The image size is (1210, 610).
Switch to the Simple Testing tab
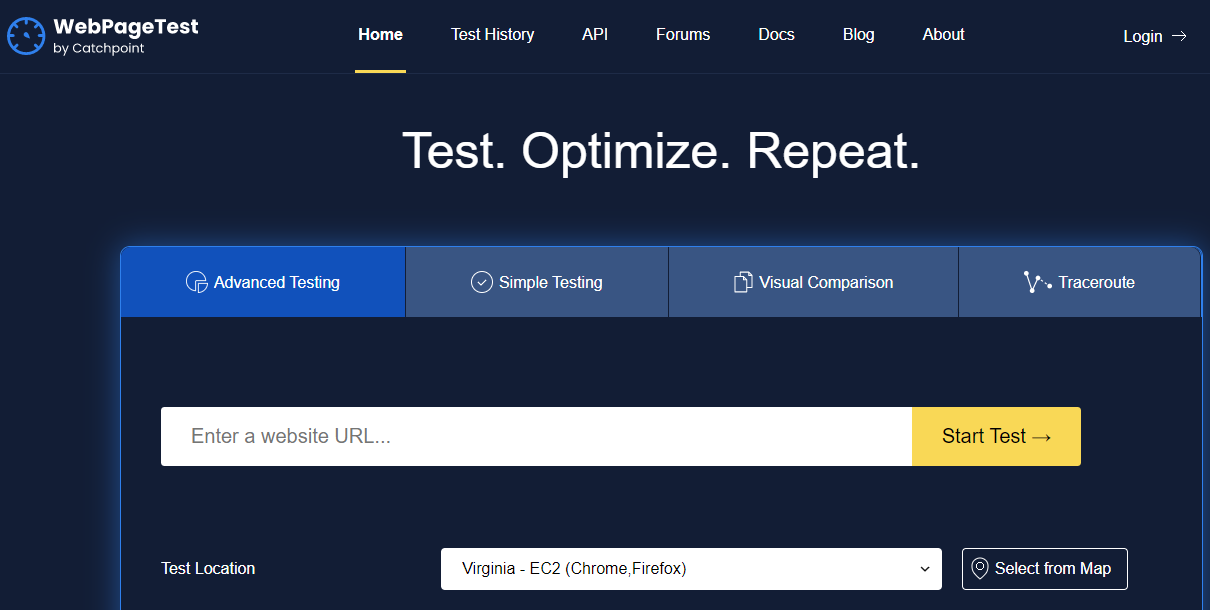[x=537, y=282]
